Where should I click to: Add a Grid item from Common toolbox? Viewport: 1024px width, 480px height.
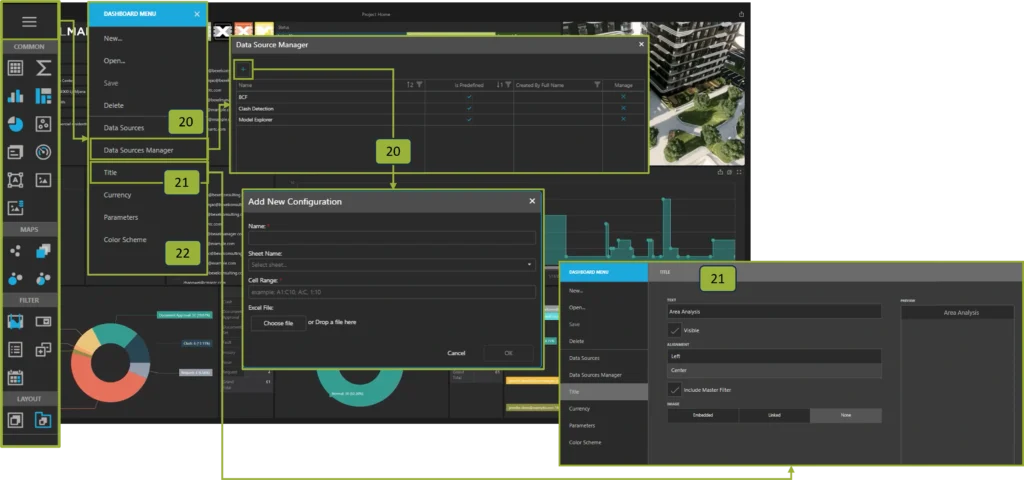tap(16, 68)
